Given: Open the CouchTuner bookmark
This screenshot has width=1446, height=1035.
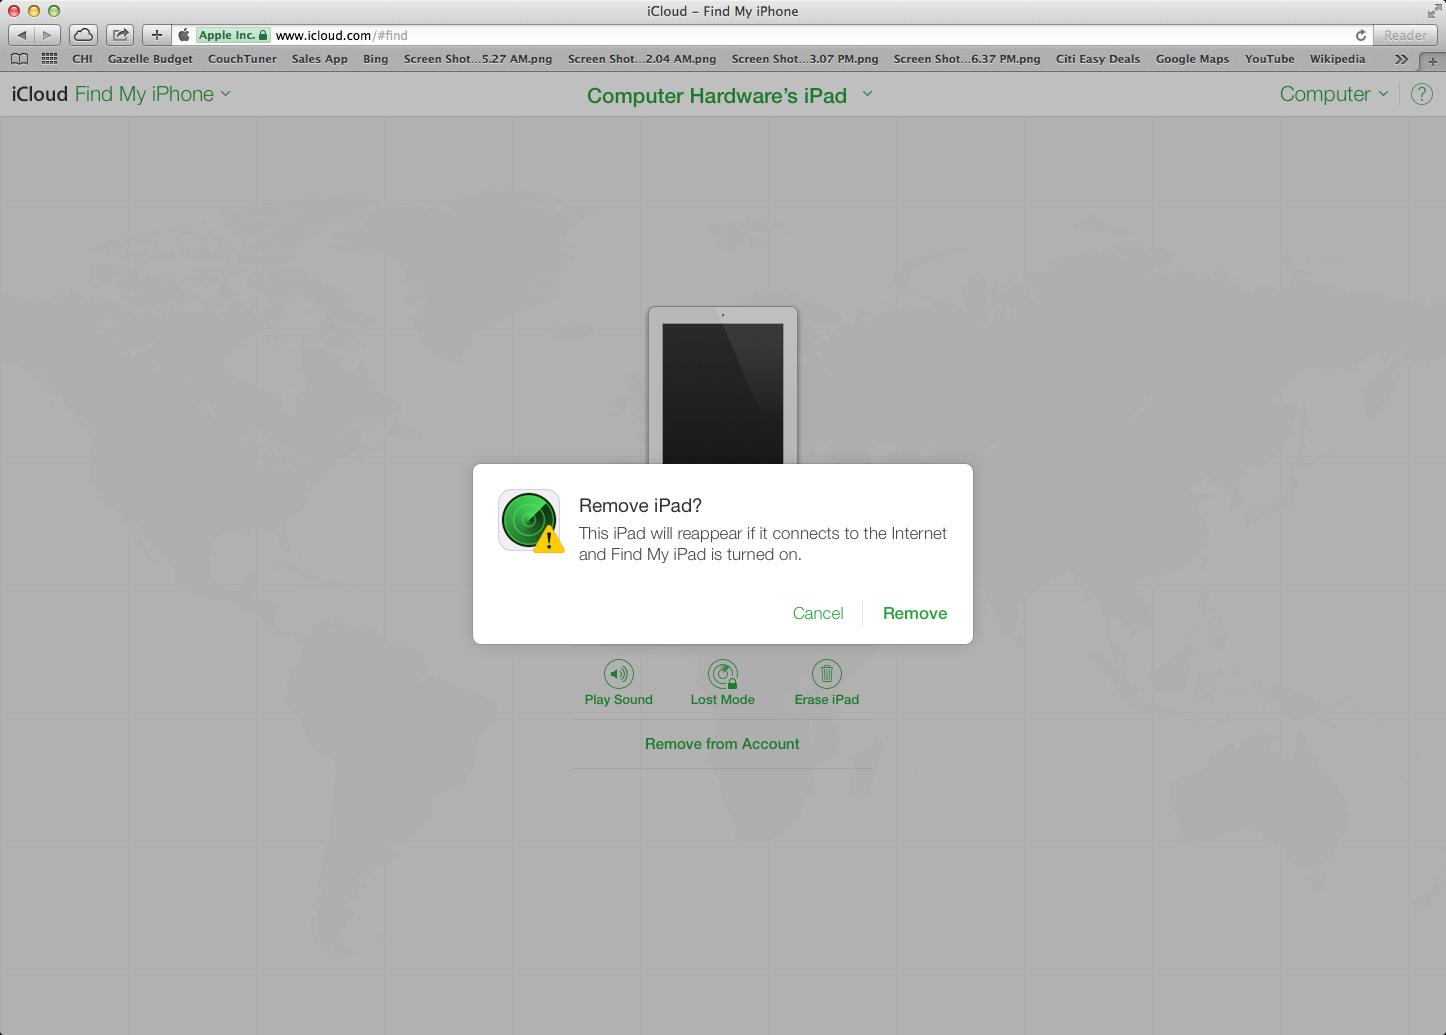Looking at the screenshot, I should tap(242, 59).
